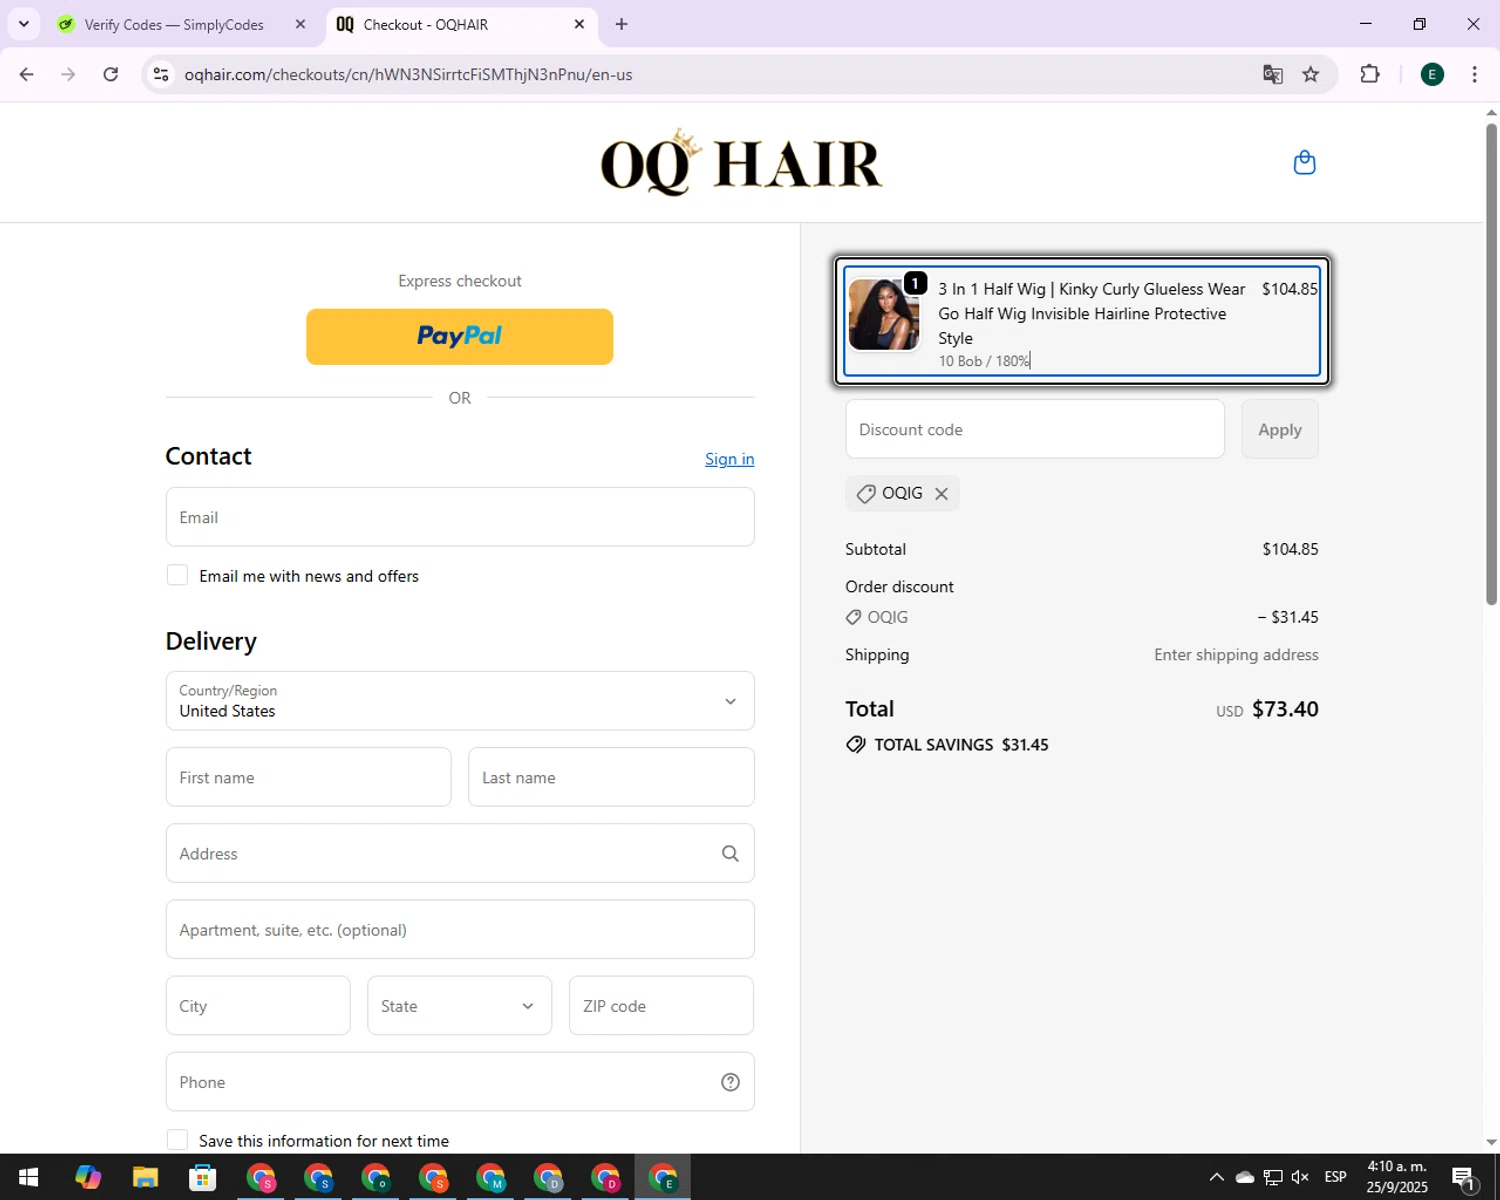Open the Windows Start menu
Screen dimensions: 1500x1200
pyautogui.click(x=28, y=1178)
